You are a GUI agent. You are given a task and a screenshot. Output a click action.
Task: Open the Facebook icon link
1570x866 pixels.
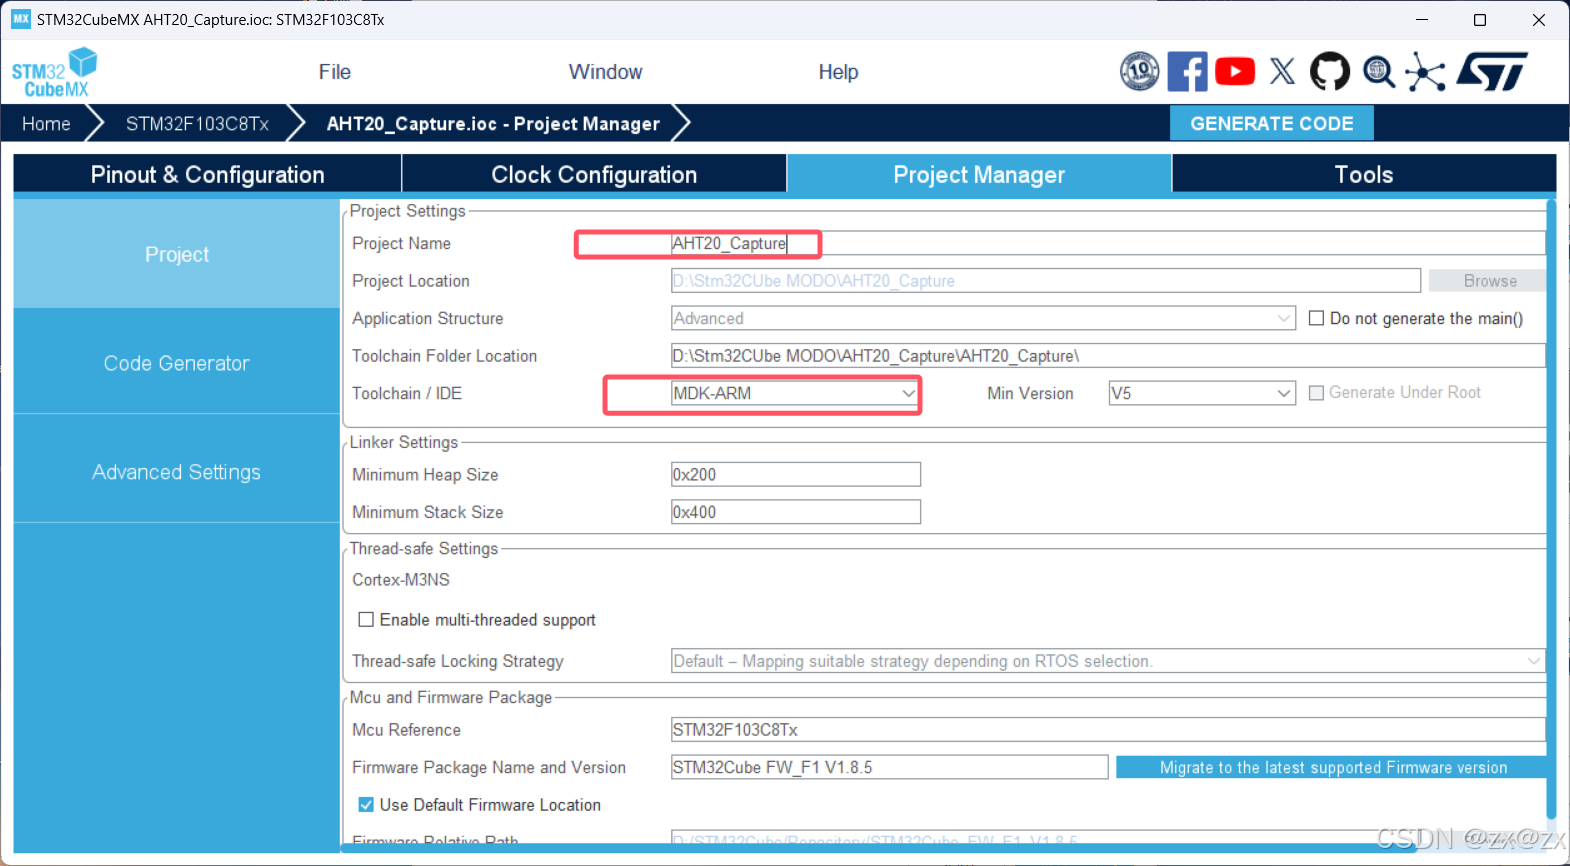[1187, 71]
